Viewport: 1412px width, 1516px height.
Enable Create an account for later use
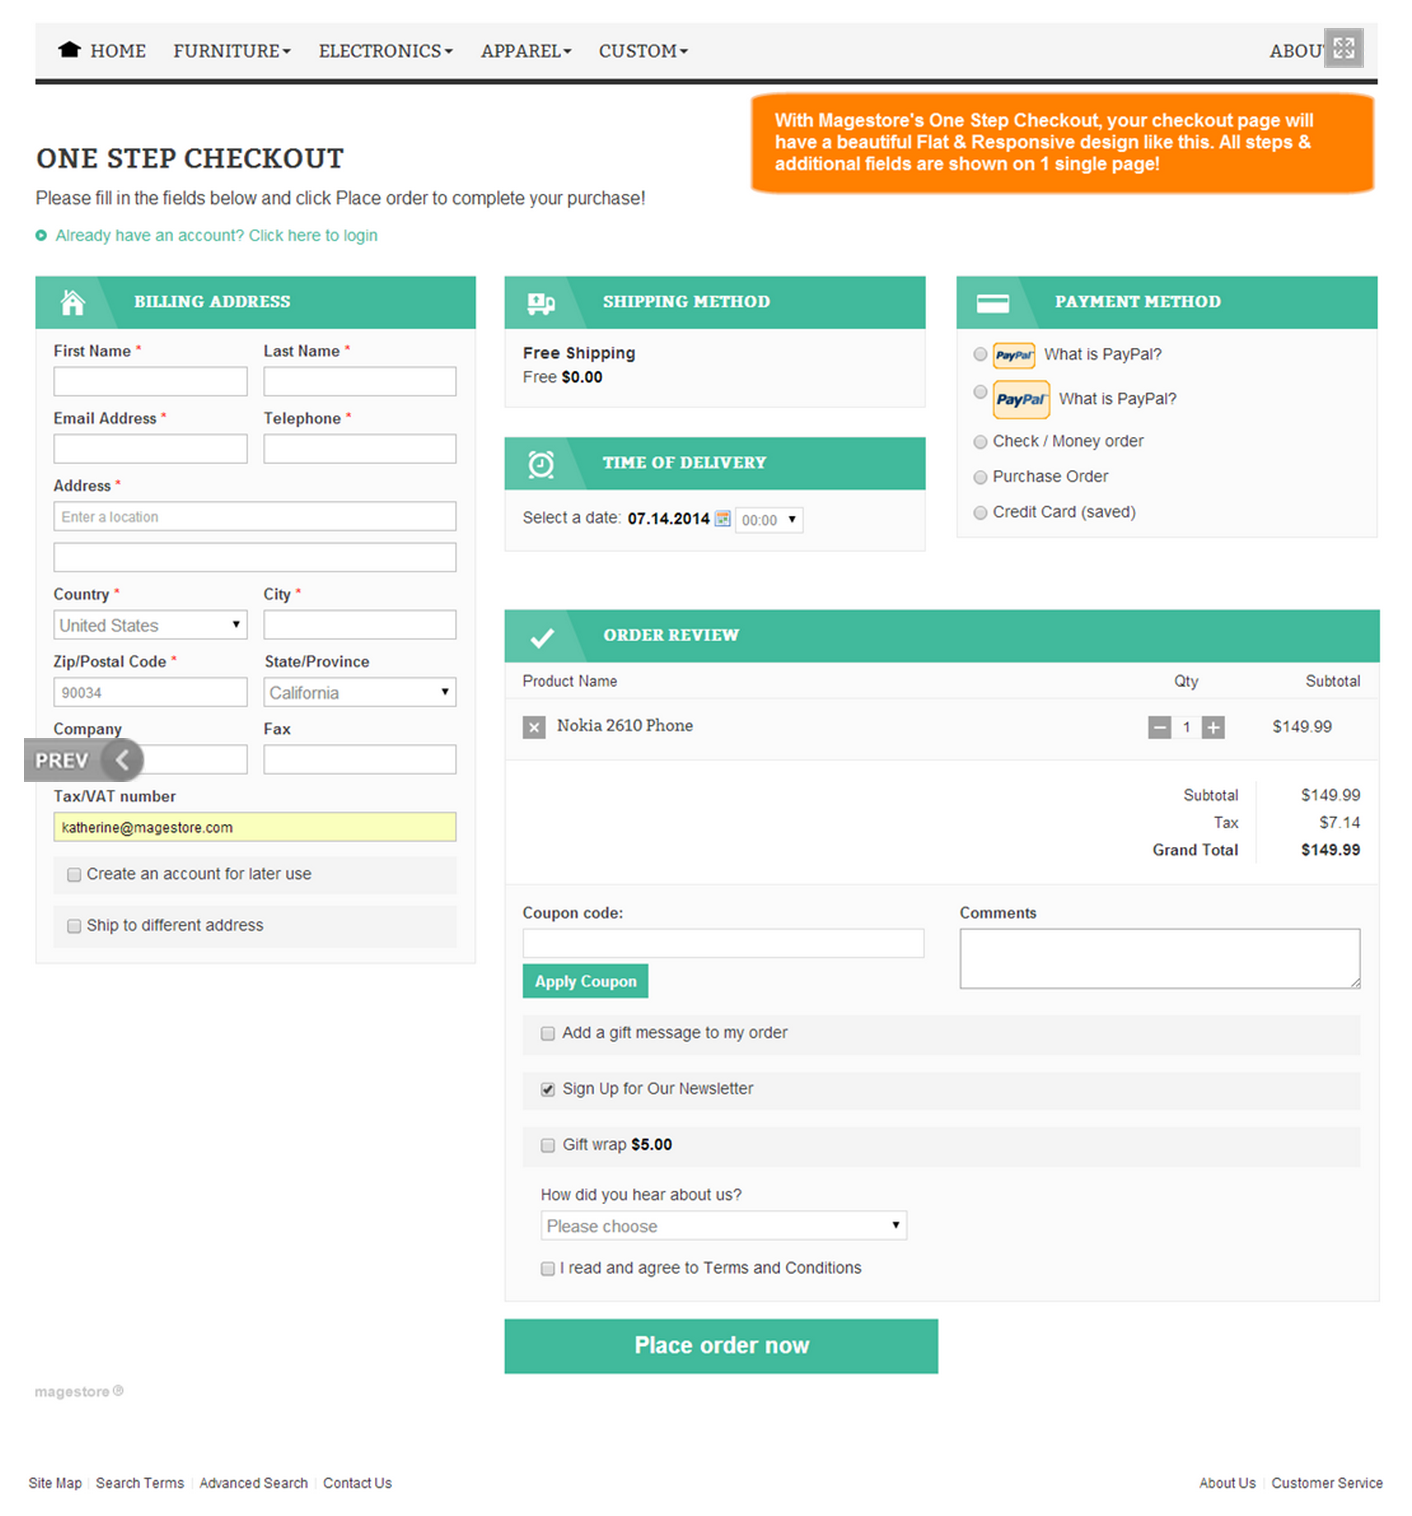tap(74, 875)
